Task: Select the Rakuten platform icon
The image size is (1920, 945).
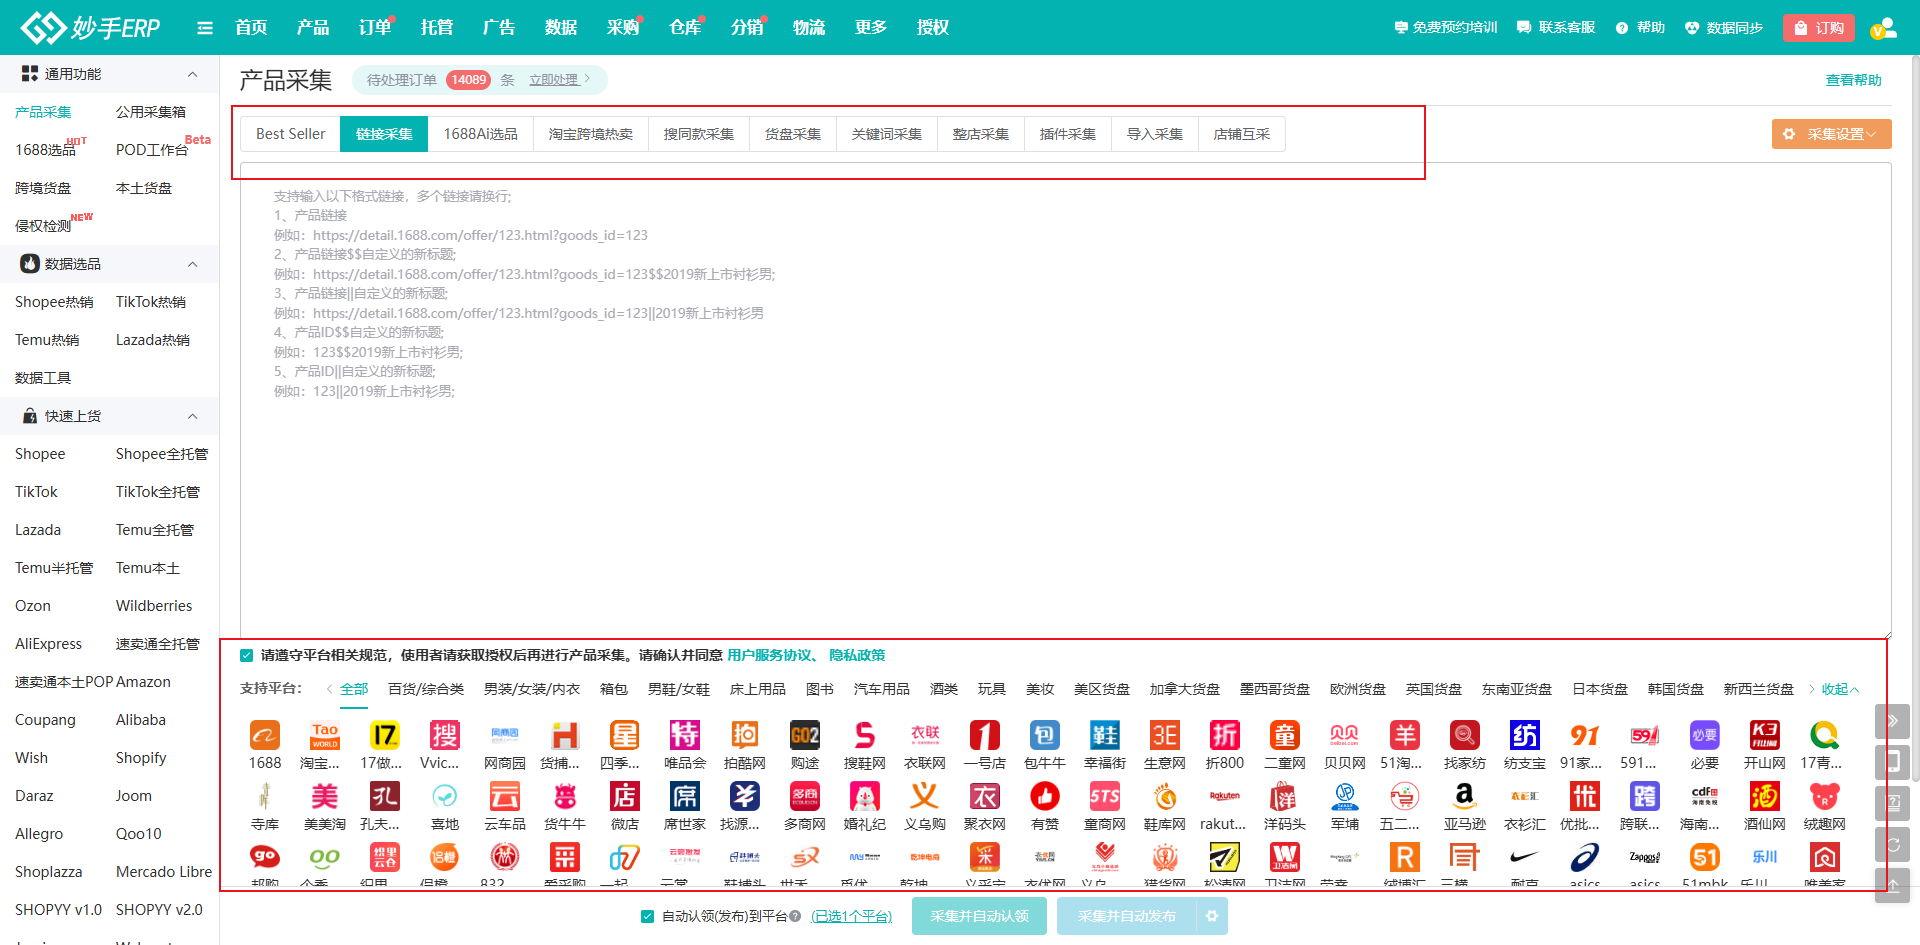Action: (x=1225, y=797)
